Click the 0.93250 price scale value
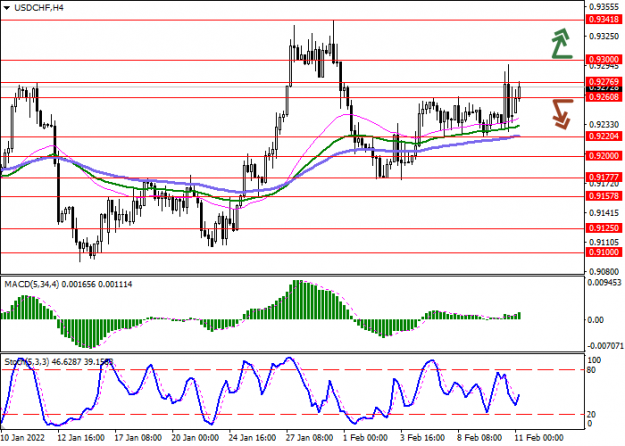The image size is (625, 446). (x=604, y=36)
